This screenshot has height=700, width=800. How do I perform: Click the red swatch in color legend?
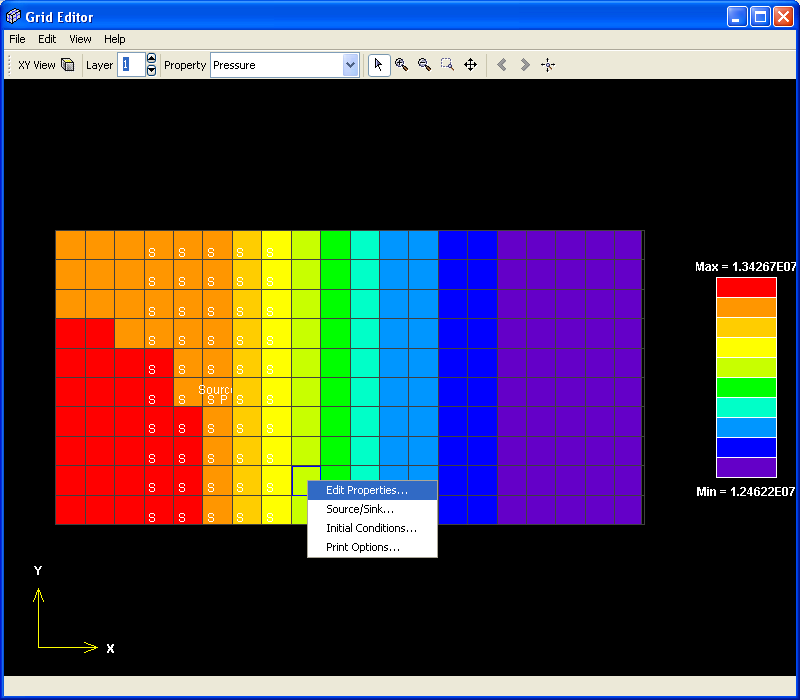[746, 288]
